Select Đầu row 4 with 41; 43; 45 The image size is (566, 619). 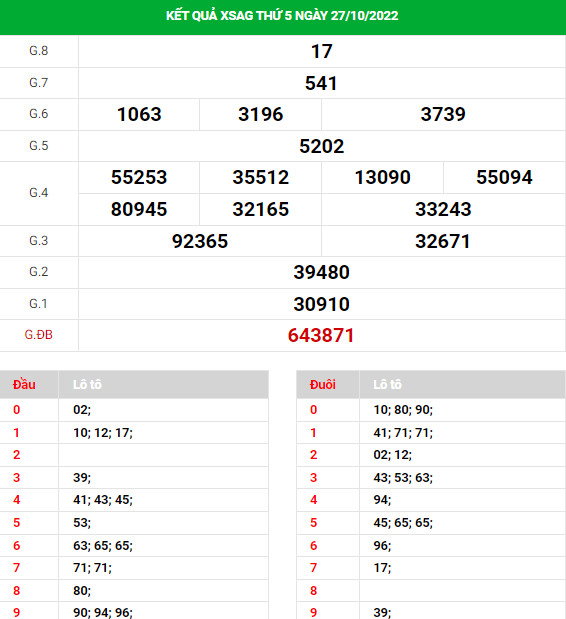click(x=134, y=500)
